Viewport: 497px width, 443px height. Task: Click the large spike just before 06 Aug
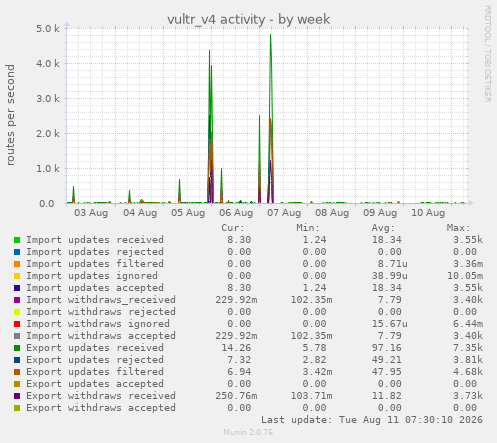[x=210, y=127]
